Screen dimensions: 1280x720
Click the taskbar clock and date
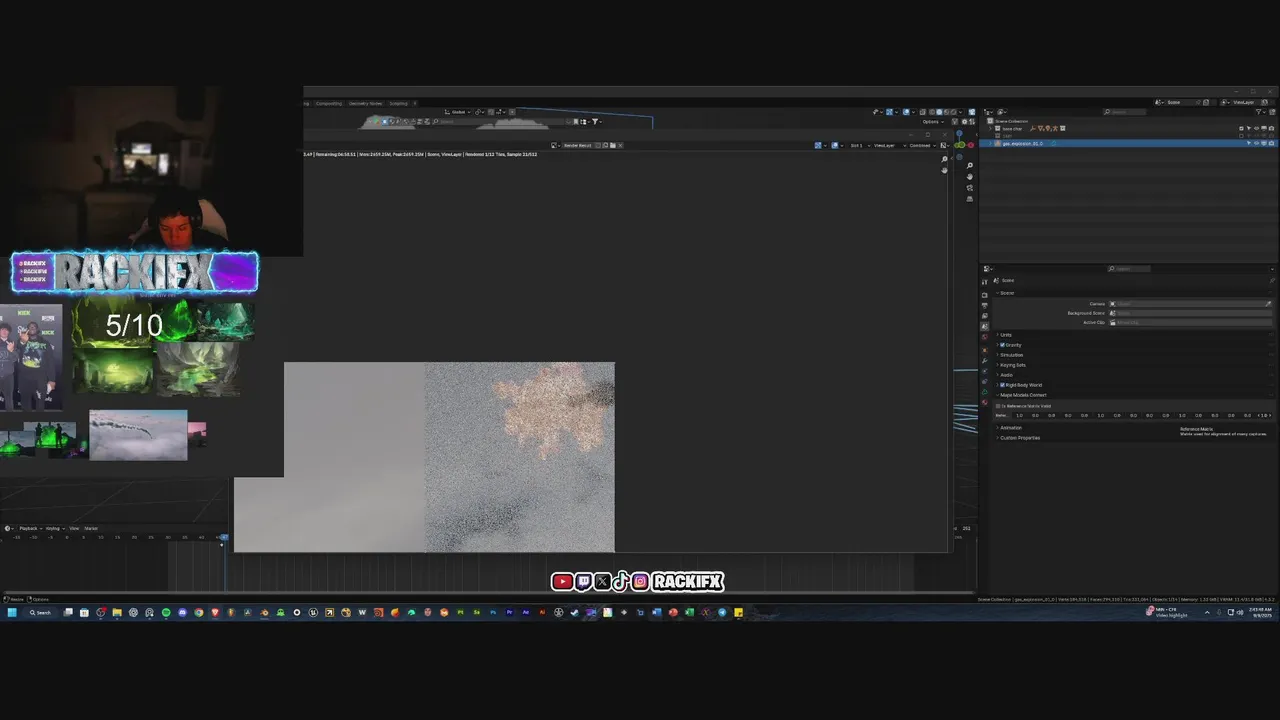pos(1259,612)
